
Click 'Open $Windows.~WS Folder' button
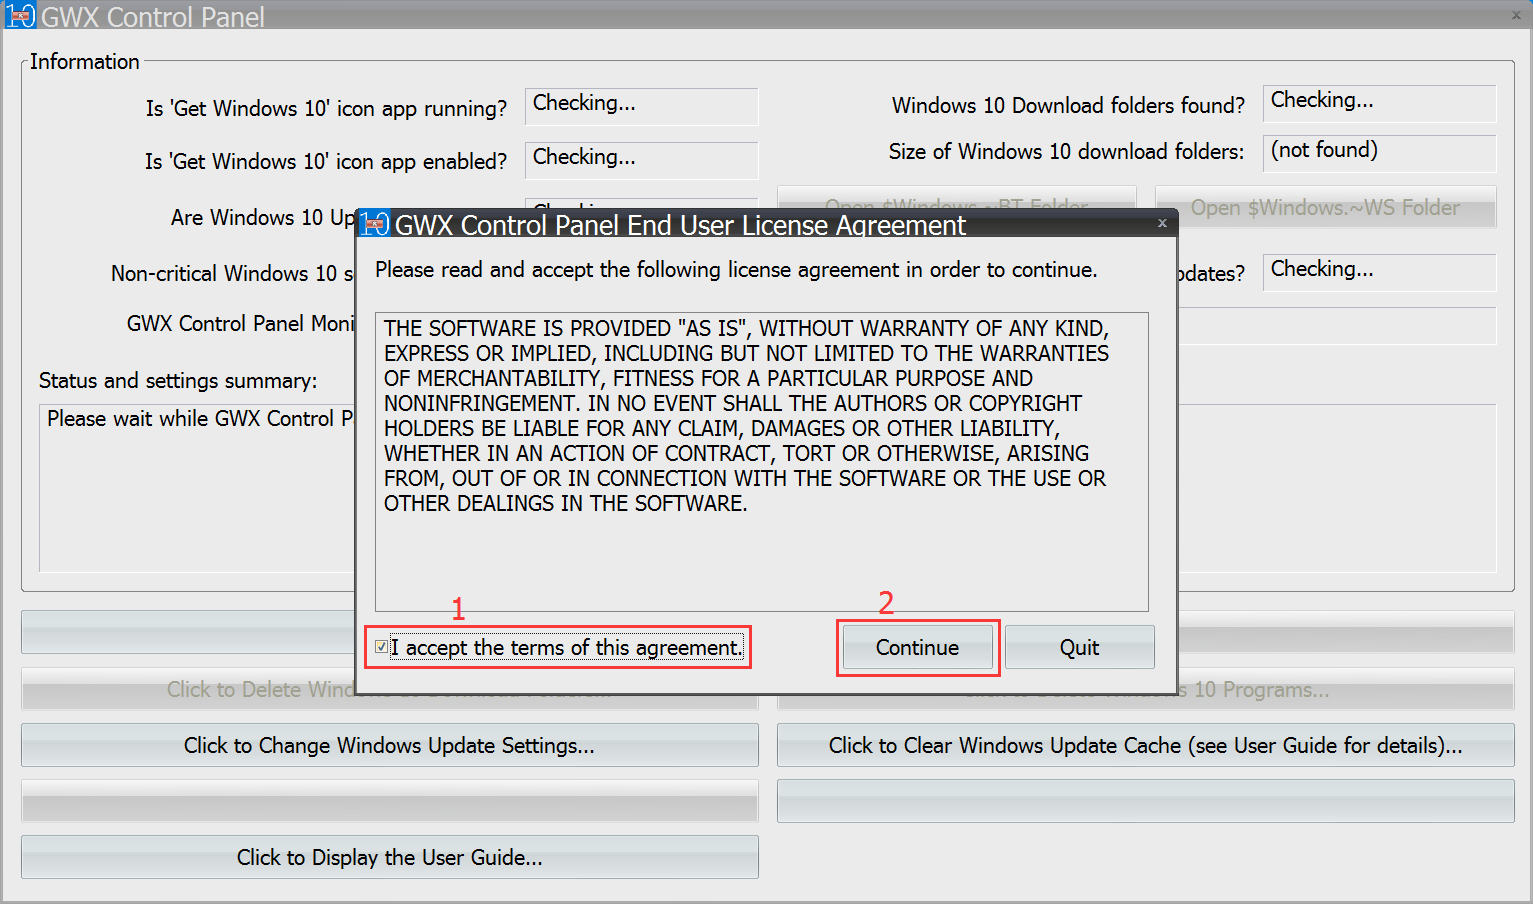[1326, 207]
